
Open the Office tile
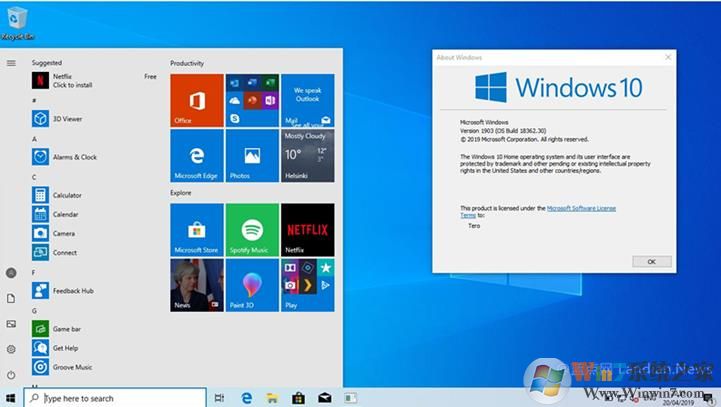click(196, 99)
